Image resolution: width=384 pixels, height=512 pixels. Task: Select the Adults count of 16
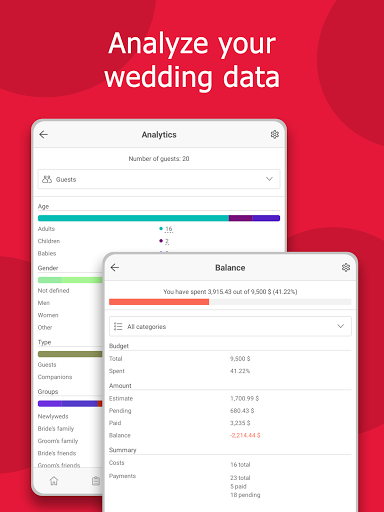pos(169,229)
